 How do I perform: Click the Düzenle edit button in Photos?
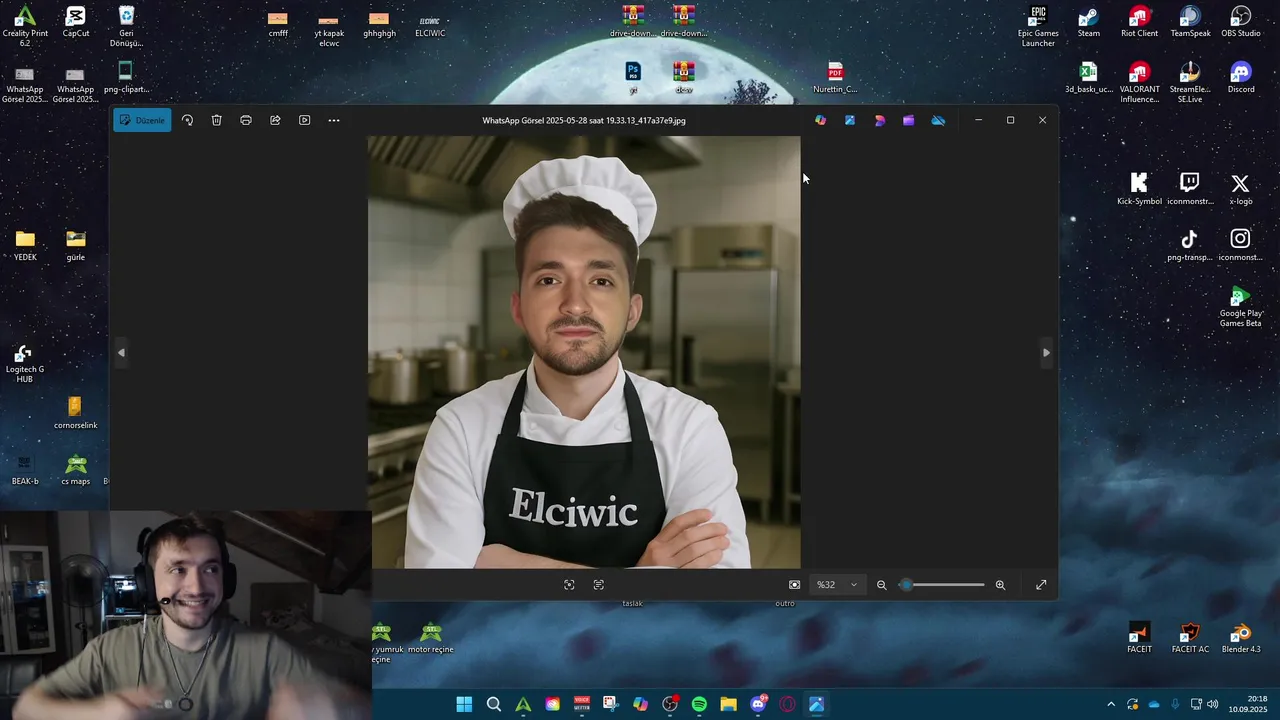click(x=142, y=120)
